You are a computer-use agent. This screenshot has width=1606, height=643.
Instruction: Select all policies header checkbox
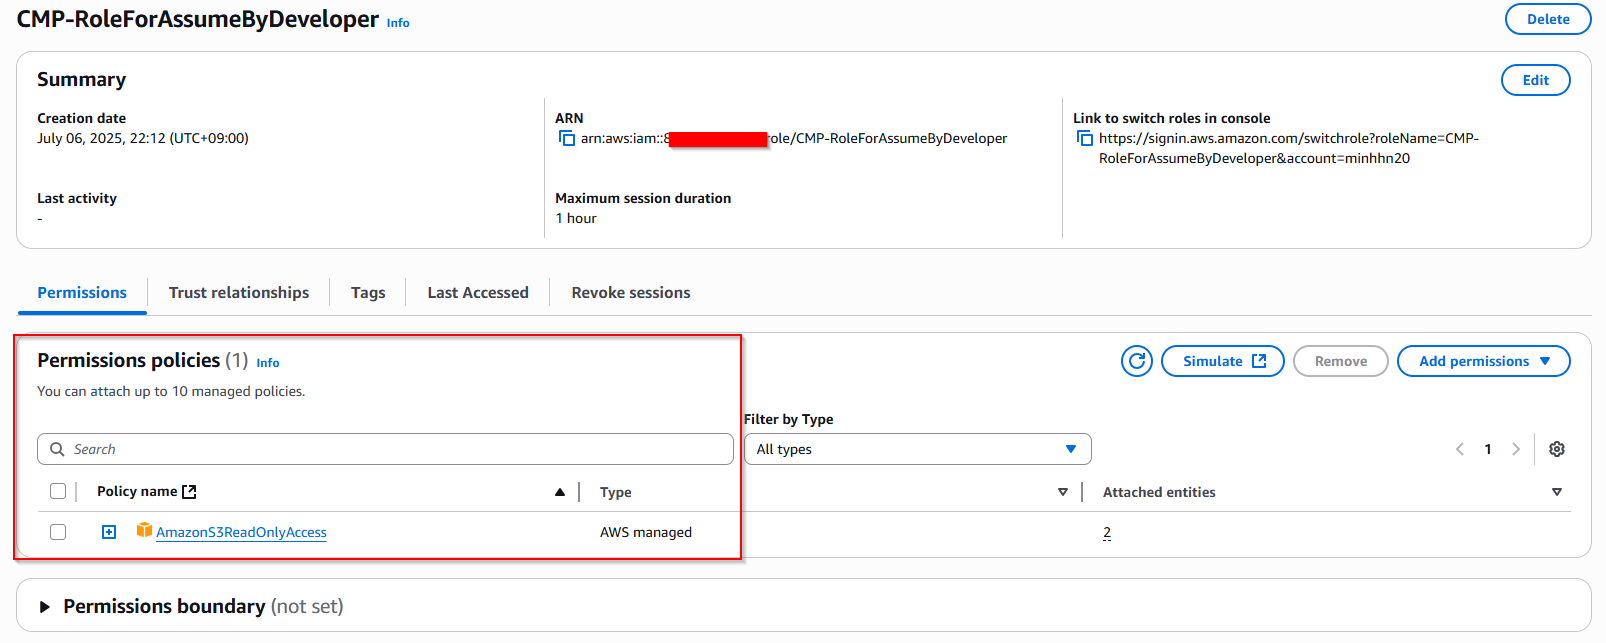(x=58, y=491)
